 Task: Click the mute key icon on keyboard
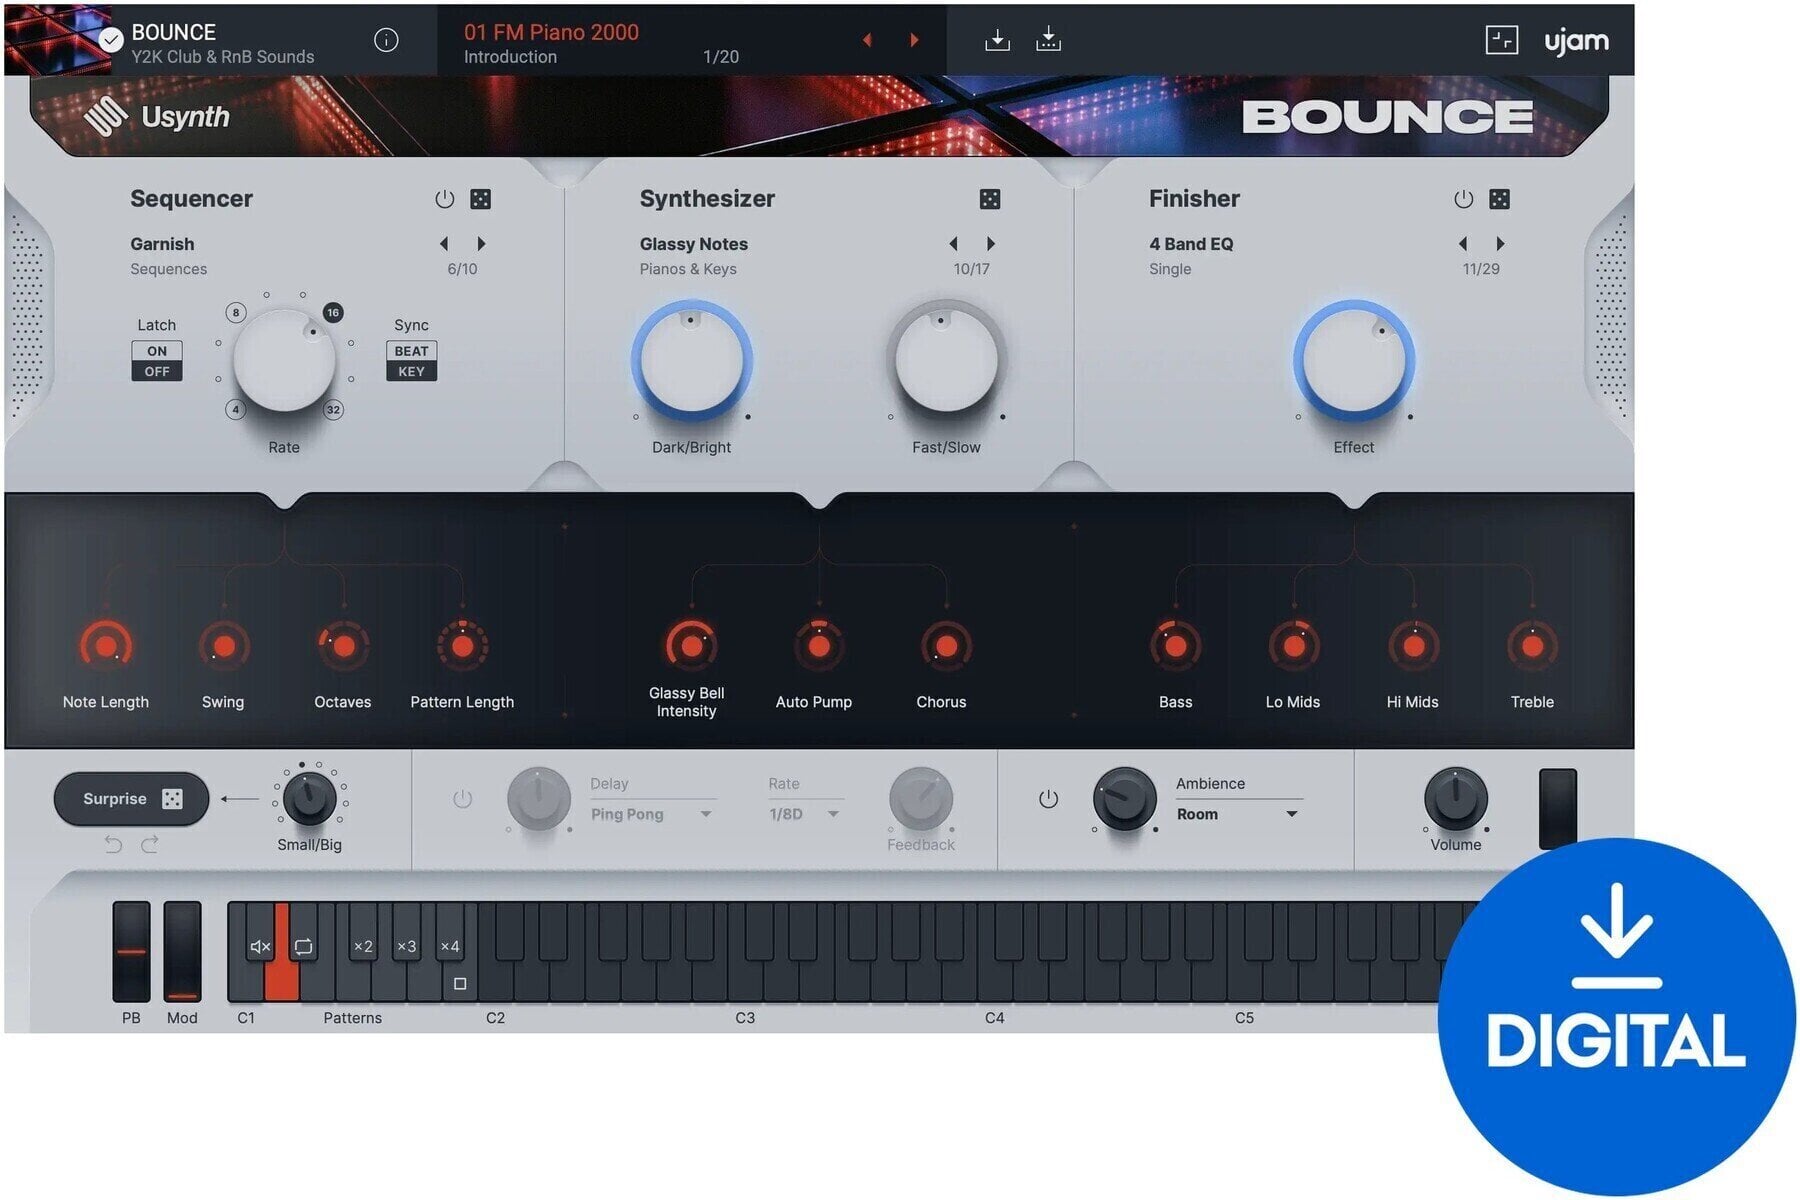(260, 946)
